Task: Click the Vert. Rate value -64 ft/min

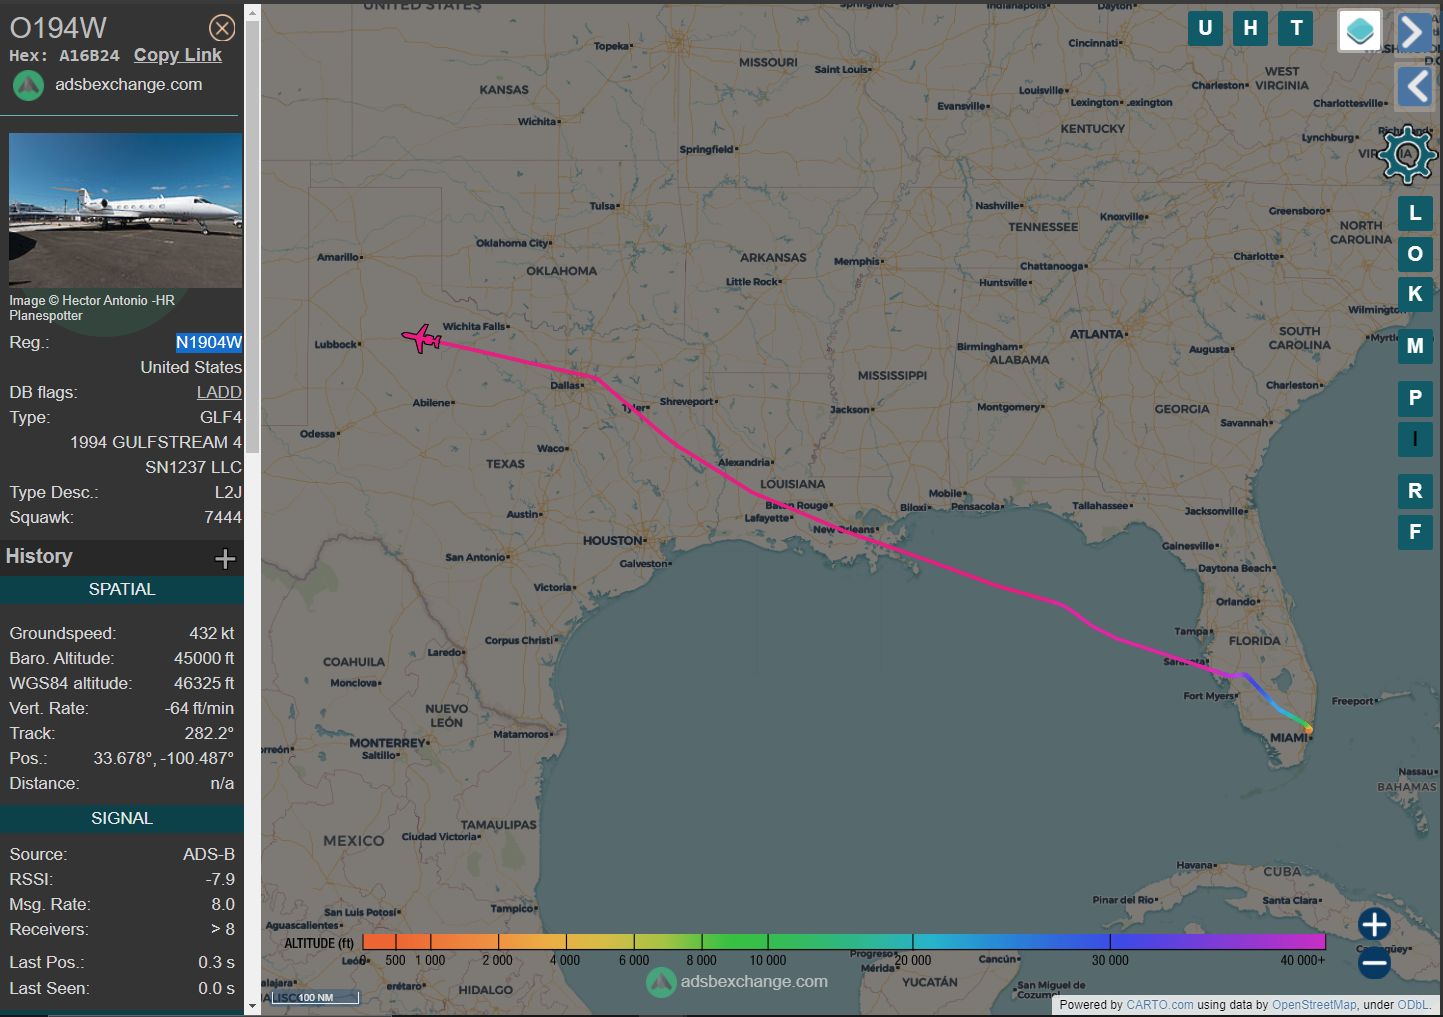Action: tap(200, 708)
